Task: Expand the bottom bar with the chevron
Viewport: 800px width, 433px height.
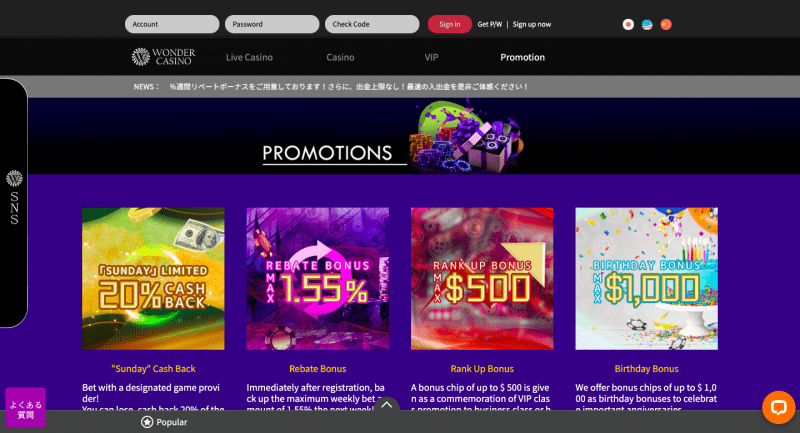Action: tap(387, 405)
